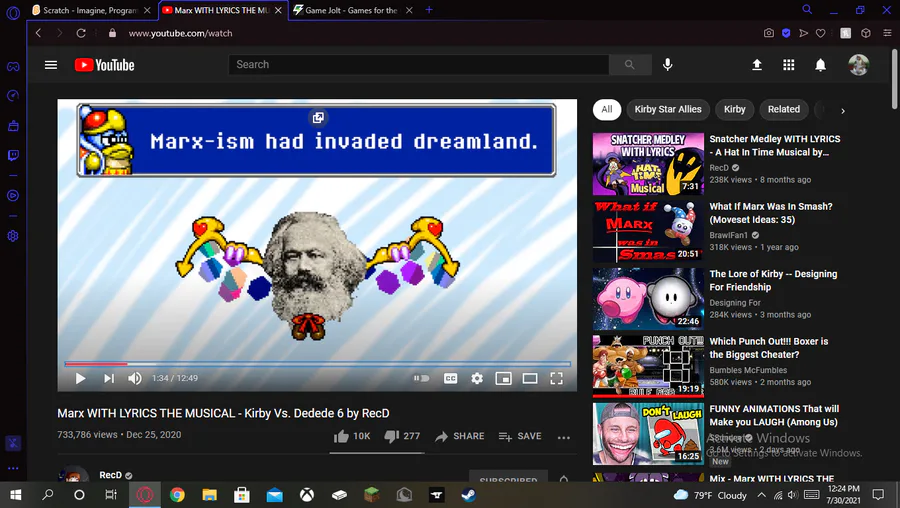Show more filter chips with arrow
The width and height of the screenshot is (900, 508).
point(843,111)
